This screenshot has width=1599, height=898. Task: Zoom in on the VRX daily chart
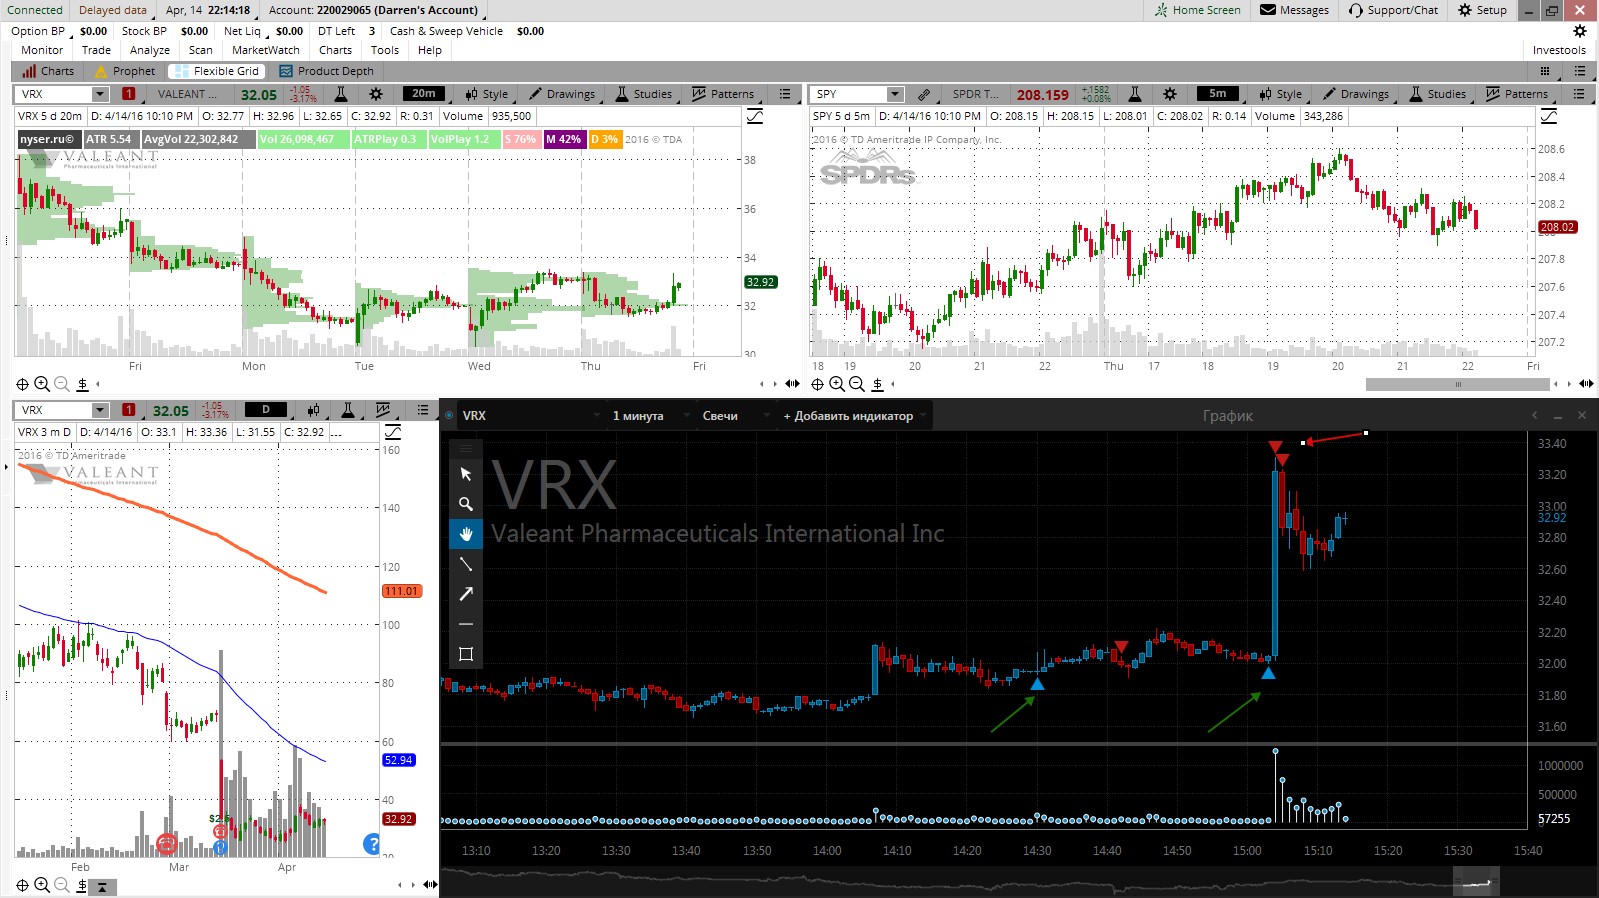point(42,885)
